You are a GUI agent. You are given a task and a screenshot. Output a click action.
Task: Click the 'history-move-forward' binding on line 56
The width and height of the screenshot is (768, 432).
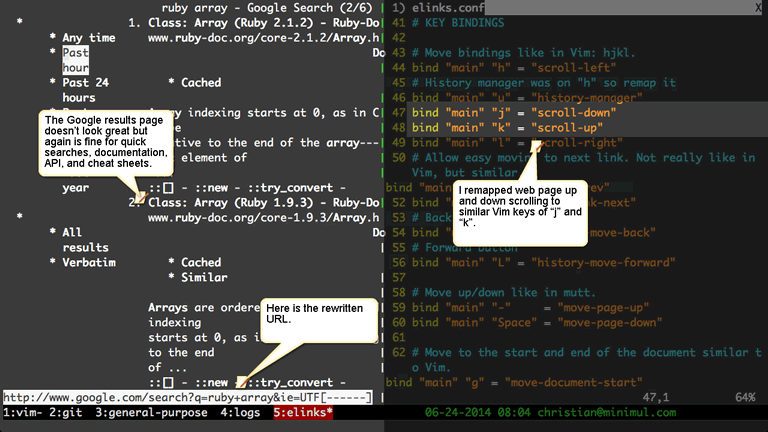[603, 262]
